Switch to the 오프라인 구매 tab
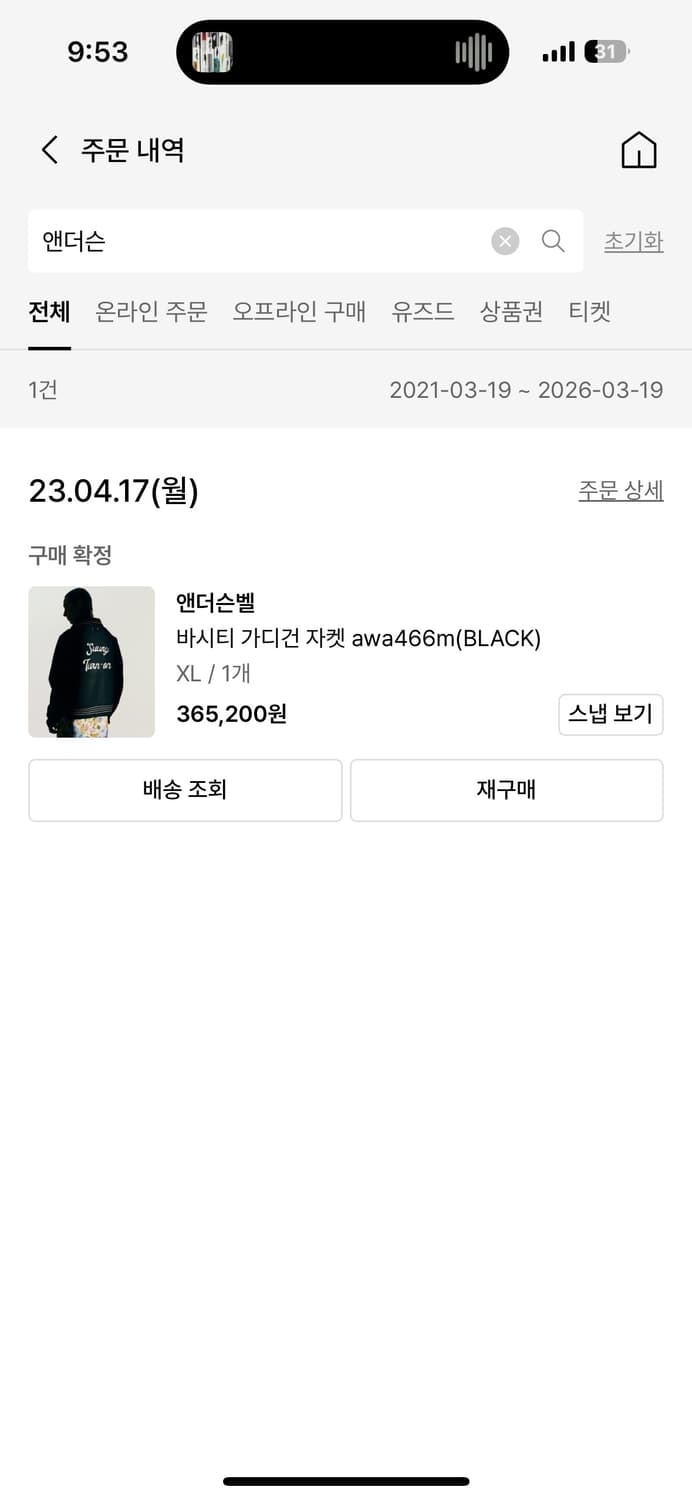 point(299,312)
